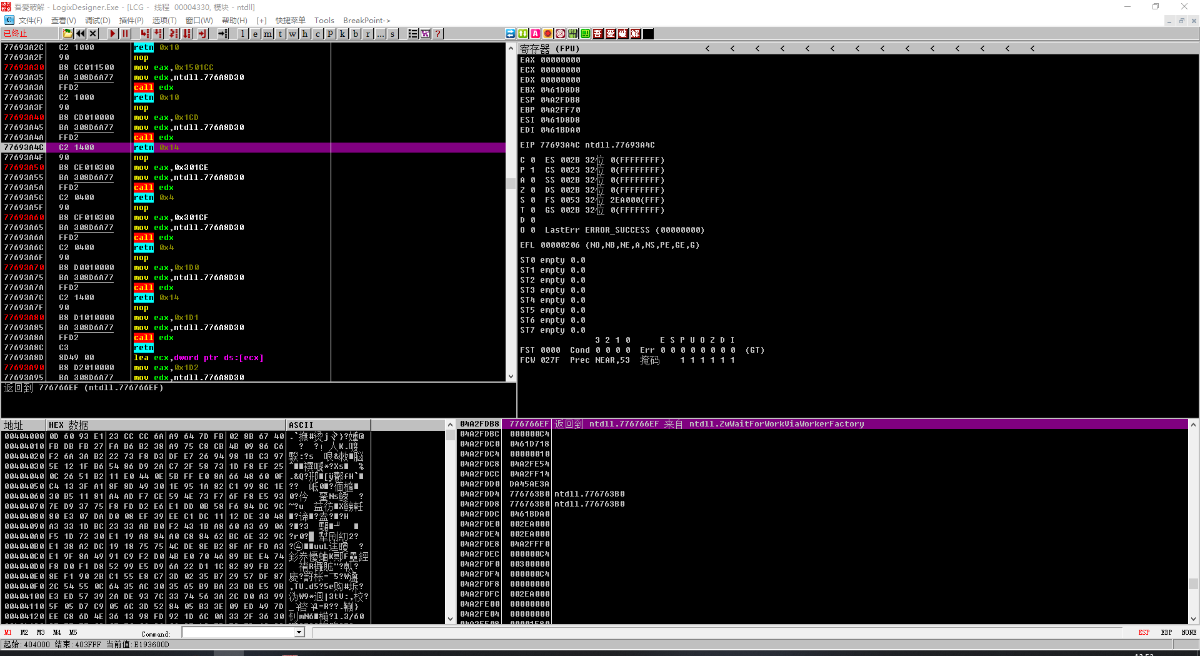Open handles window with 'h' button
The height and width of the screenshot is (656, 1200).
click(x=306, y=33)
